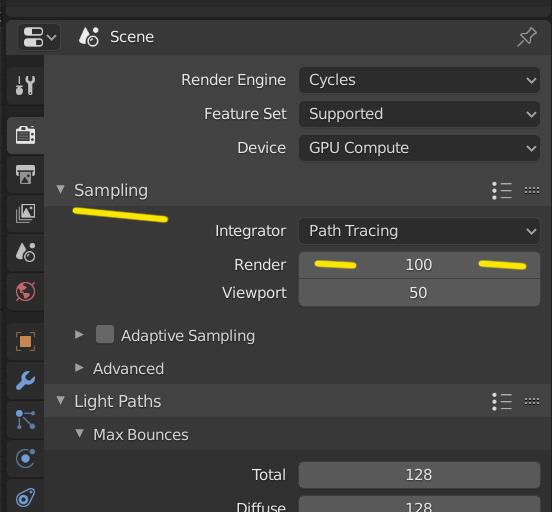Image resolution: width=552 pixels, height=512 pixels.
Task: Expand the Adaptive Sampling subpanel
Action: pyautogui.click(x=79, y=335)
